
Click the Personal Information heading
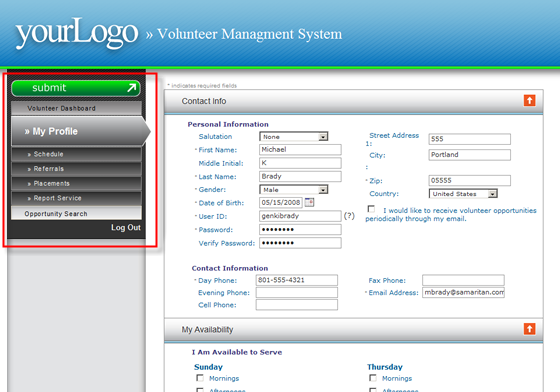point(228,124)
